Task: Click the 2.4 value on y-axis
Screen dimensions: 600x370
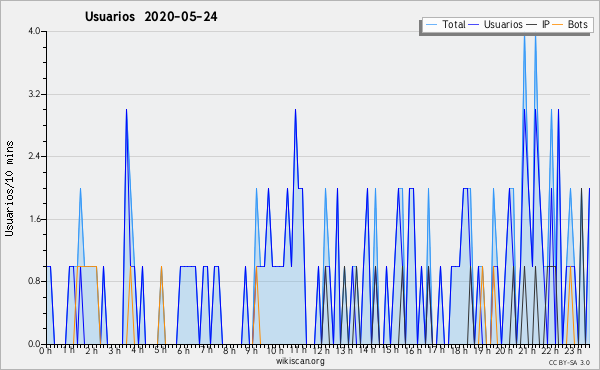Action: (x=34, y=156)
